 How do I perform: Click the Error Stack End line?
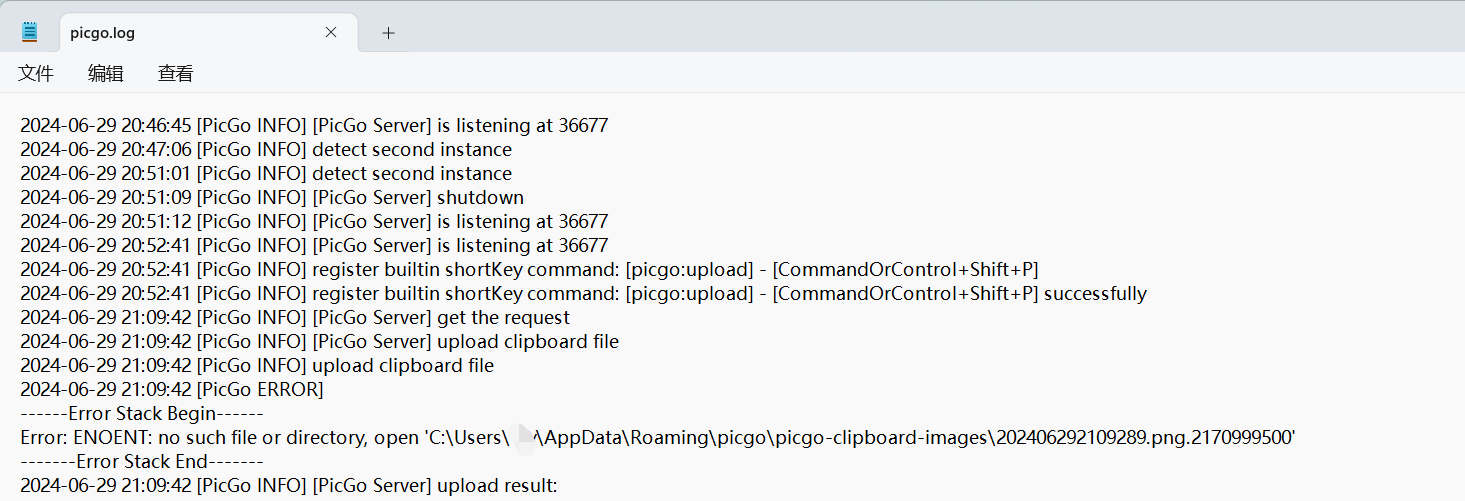pyautogui.click(x=142, y=461)
